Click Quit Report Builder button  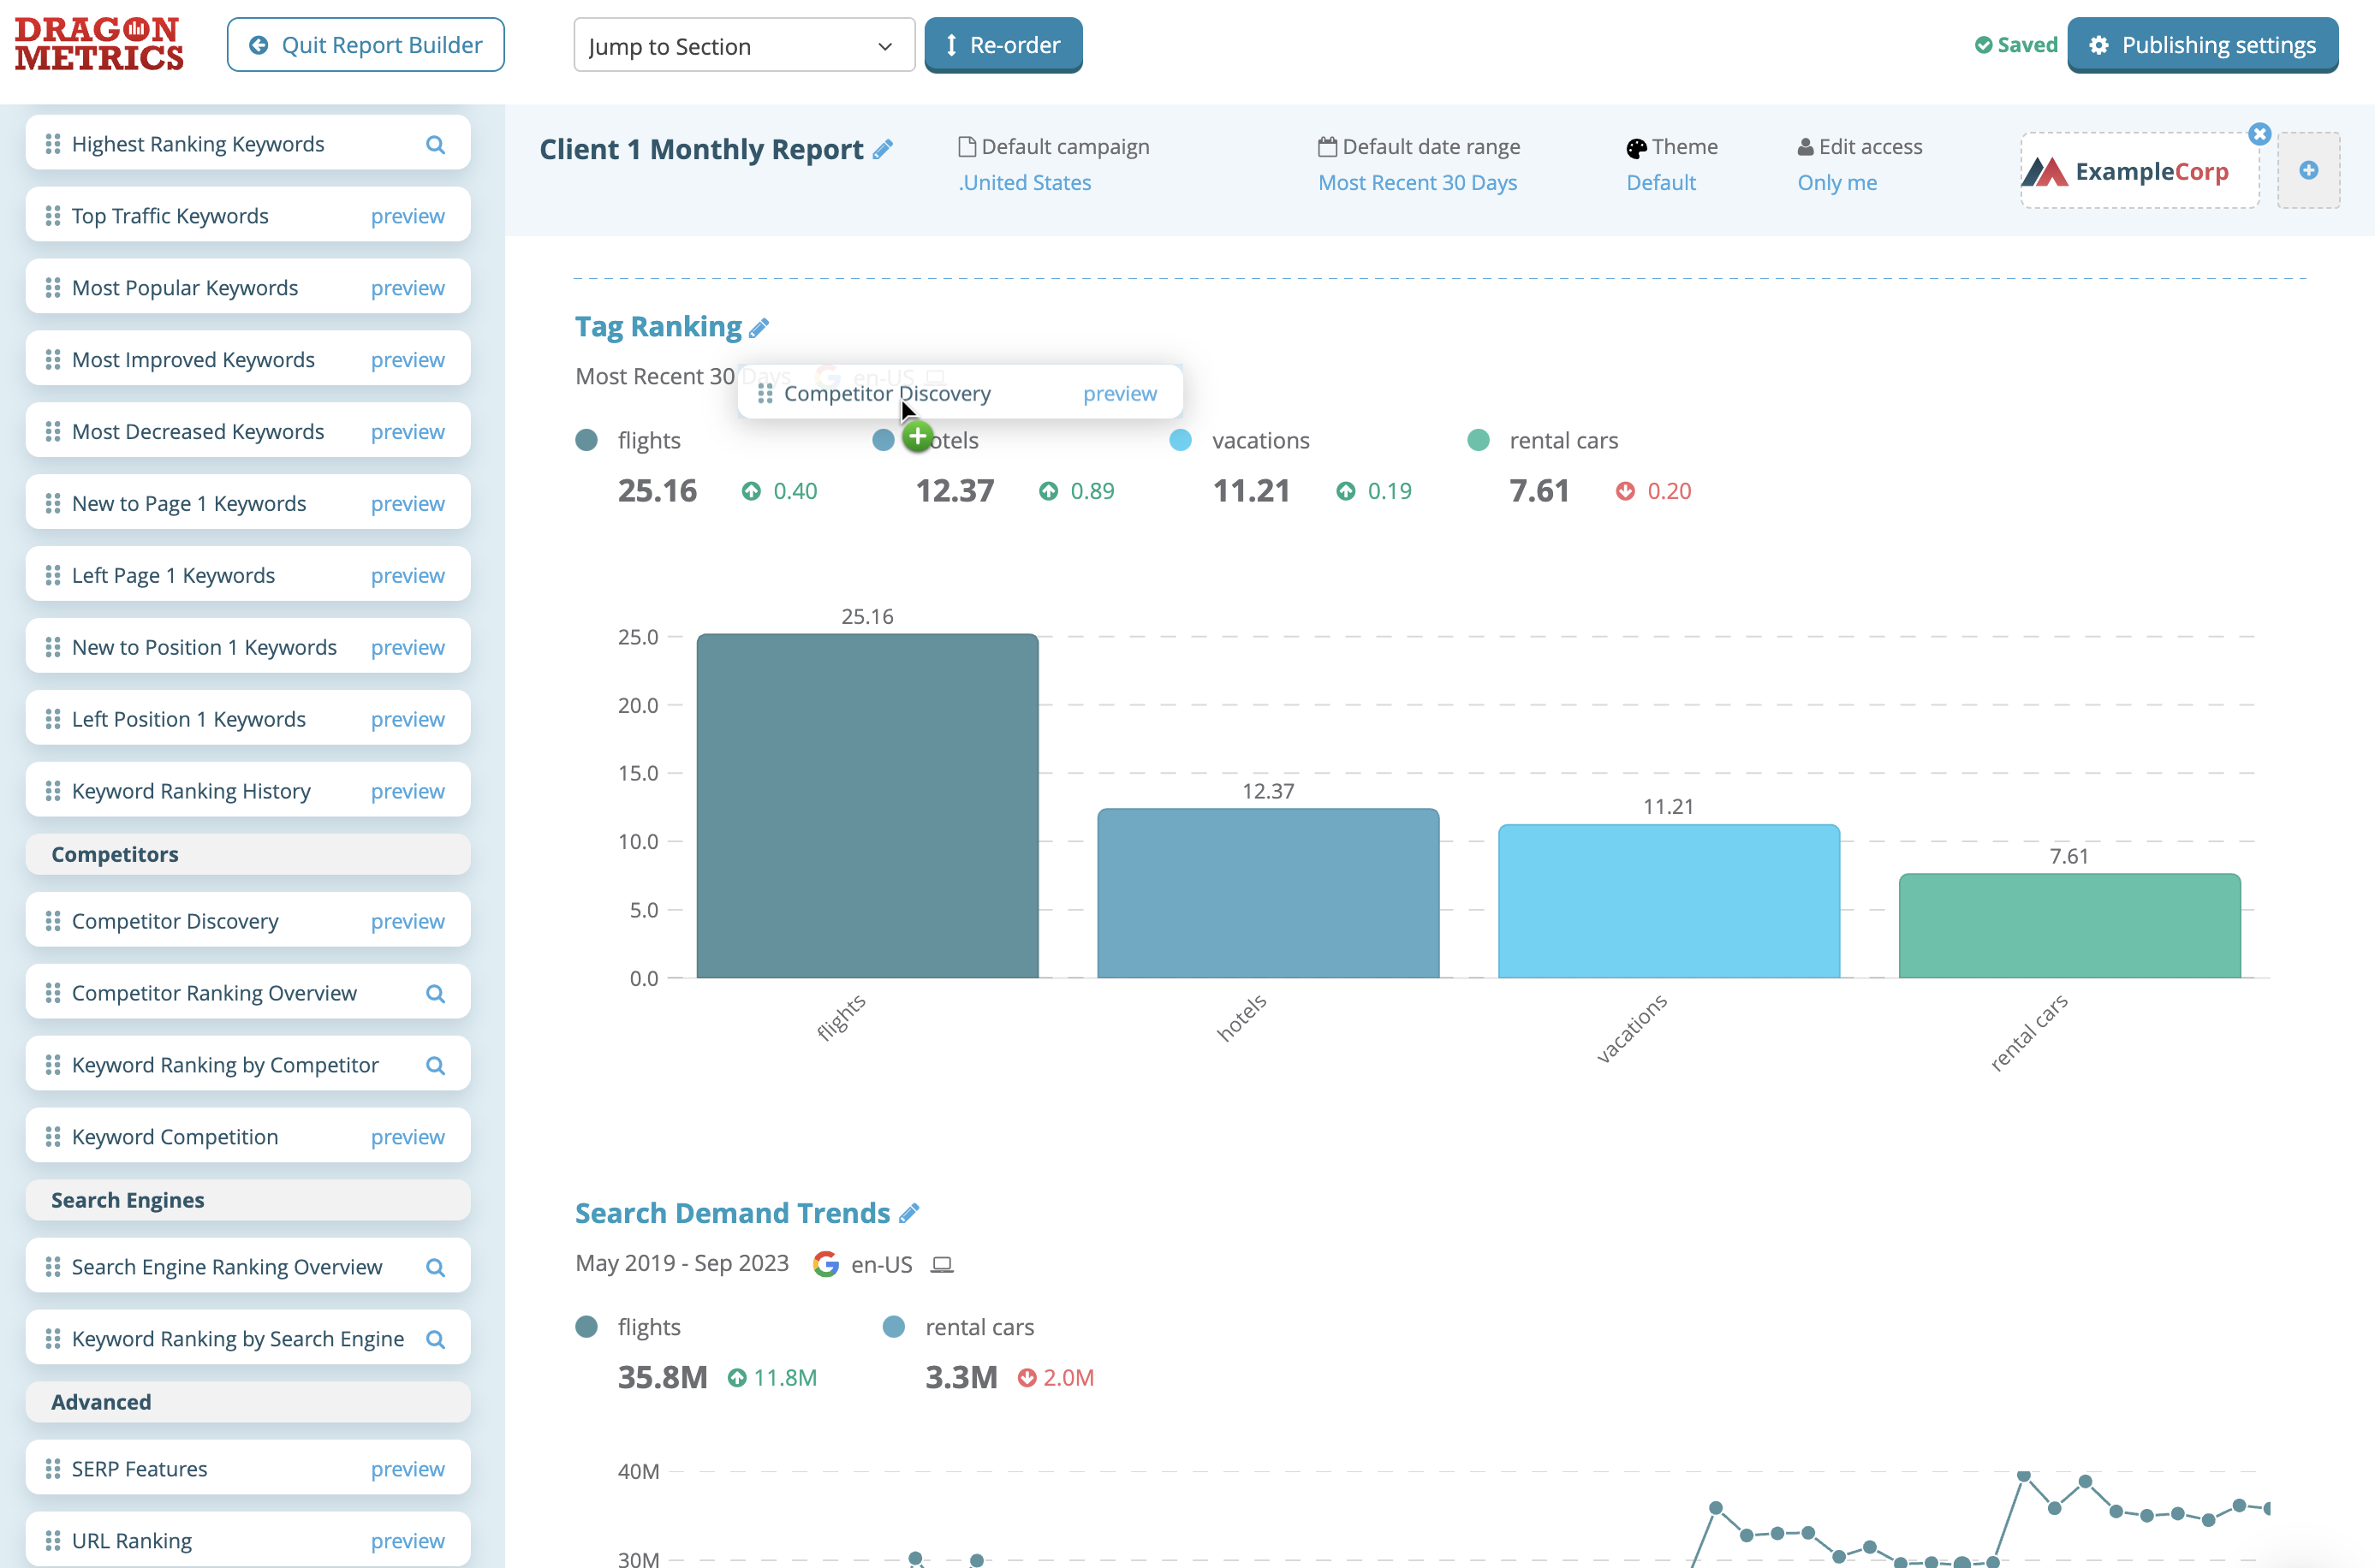(x=365, y=45)
